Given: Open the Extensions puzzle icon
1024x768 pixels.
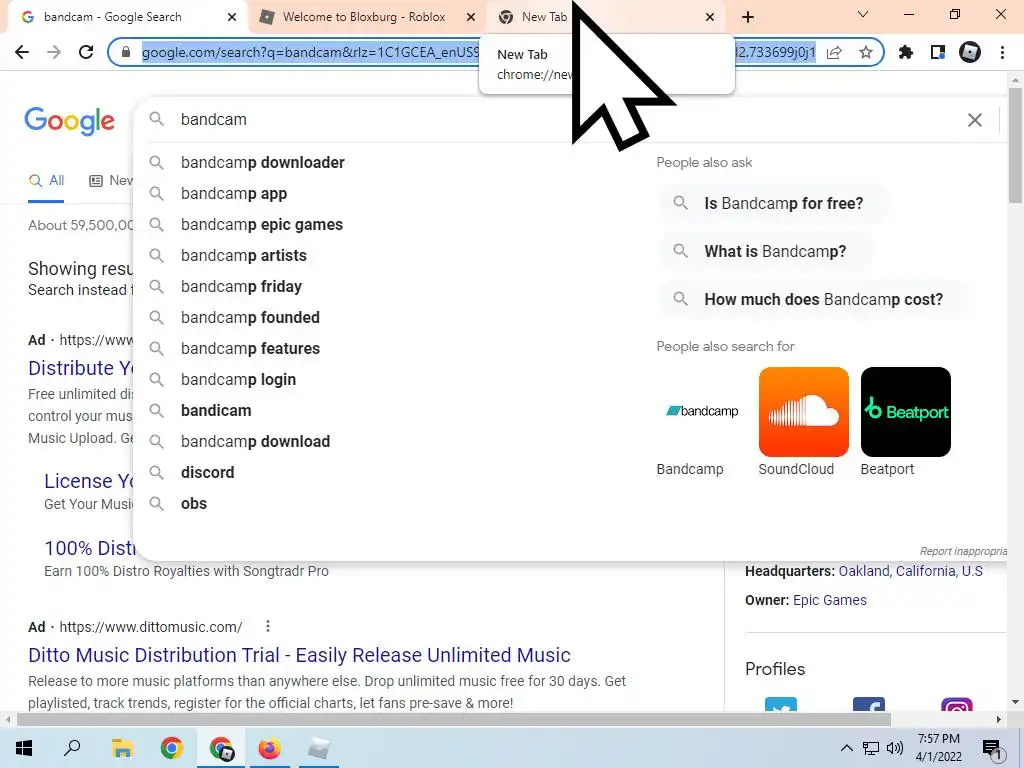Looking at the screenshot, I should (x=906, y=52).
